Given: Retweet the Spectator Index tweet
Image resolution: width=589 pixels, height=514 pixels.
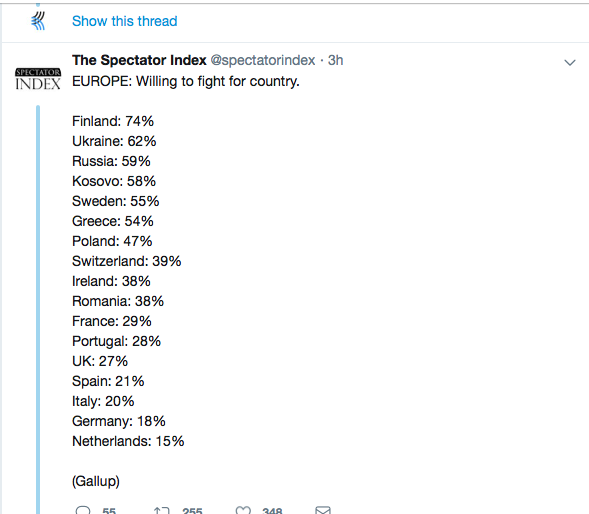Looking at the screenshot, I should pos(162,510).
